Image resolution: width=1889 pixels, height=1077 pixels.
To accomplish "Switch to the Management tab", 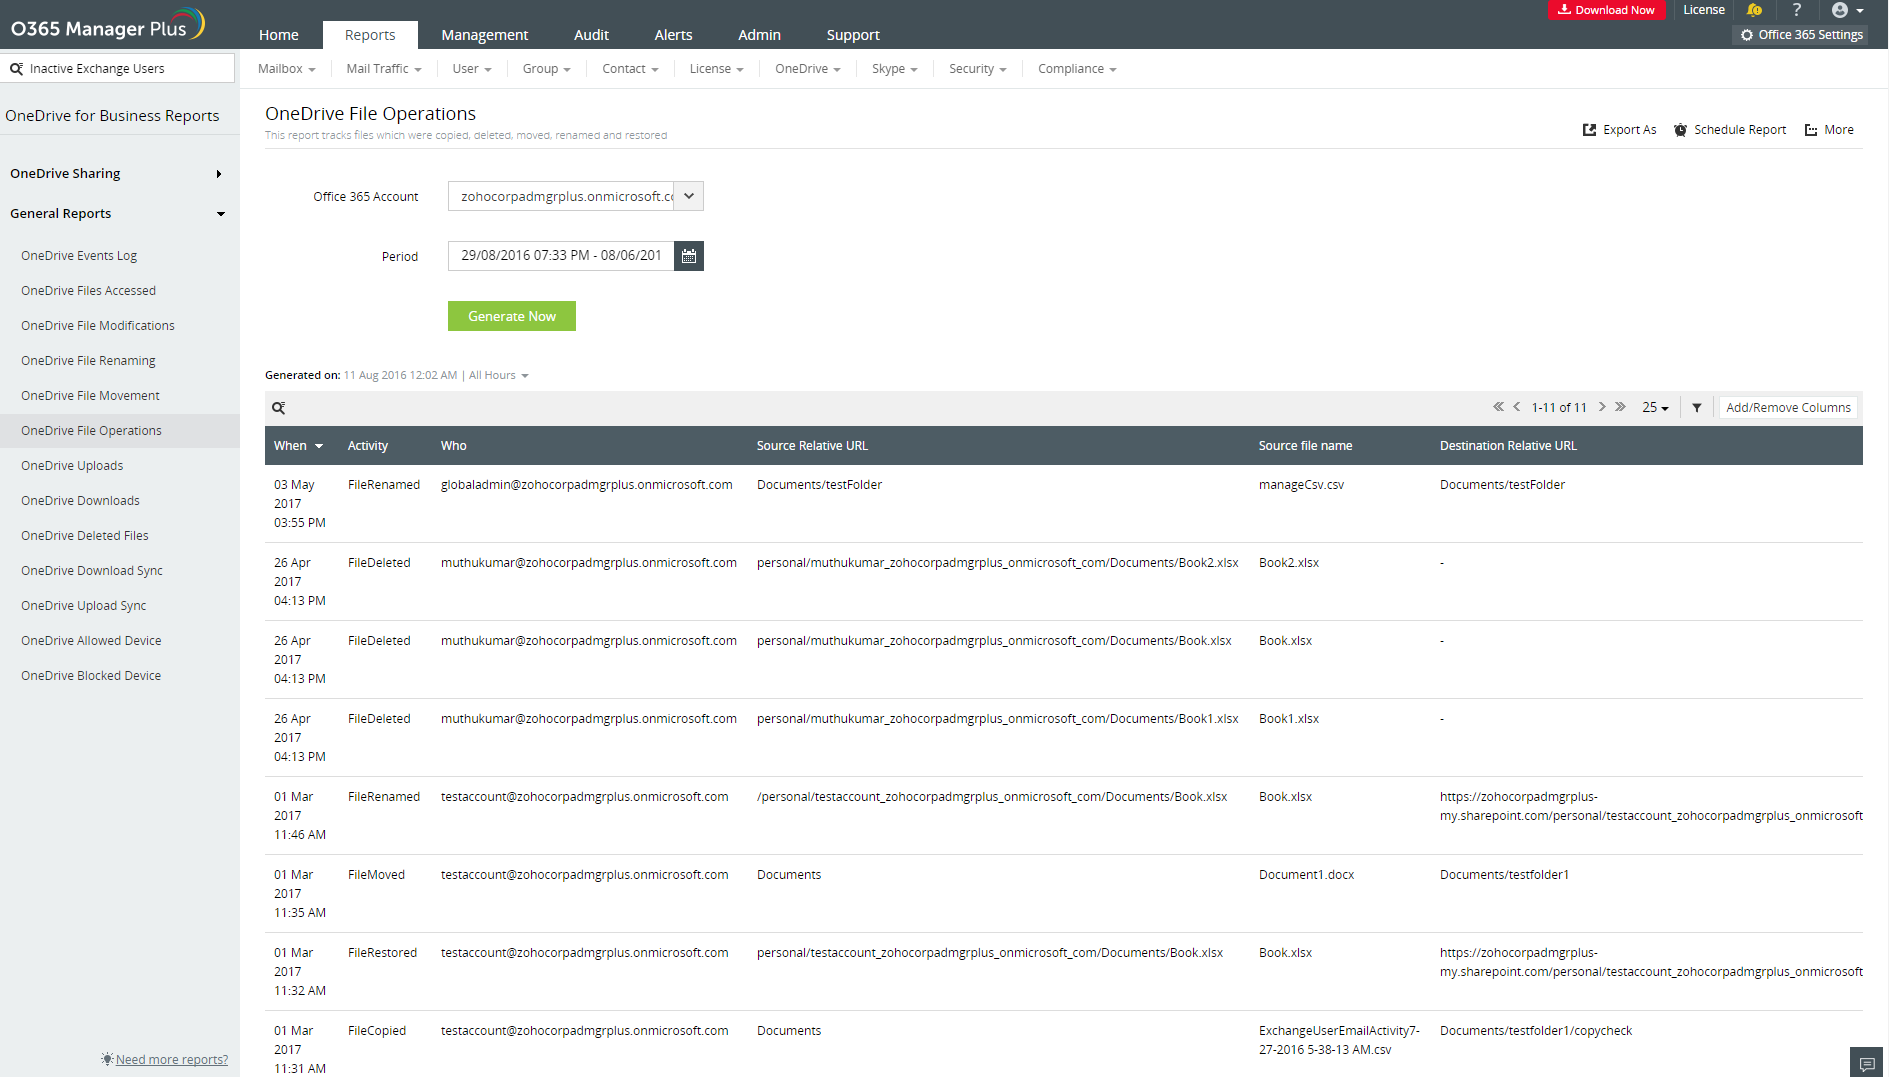I will (x=485, y=35).
